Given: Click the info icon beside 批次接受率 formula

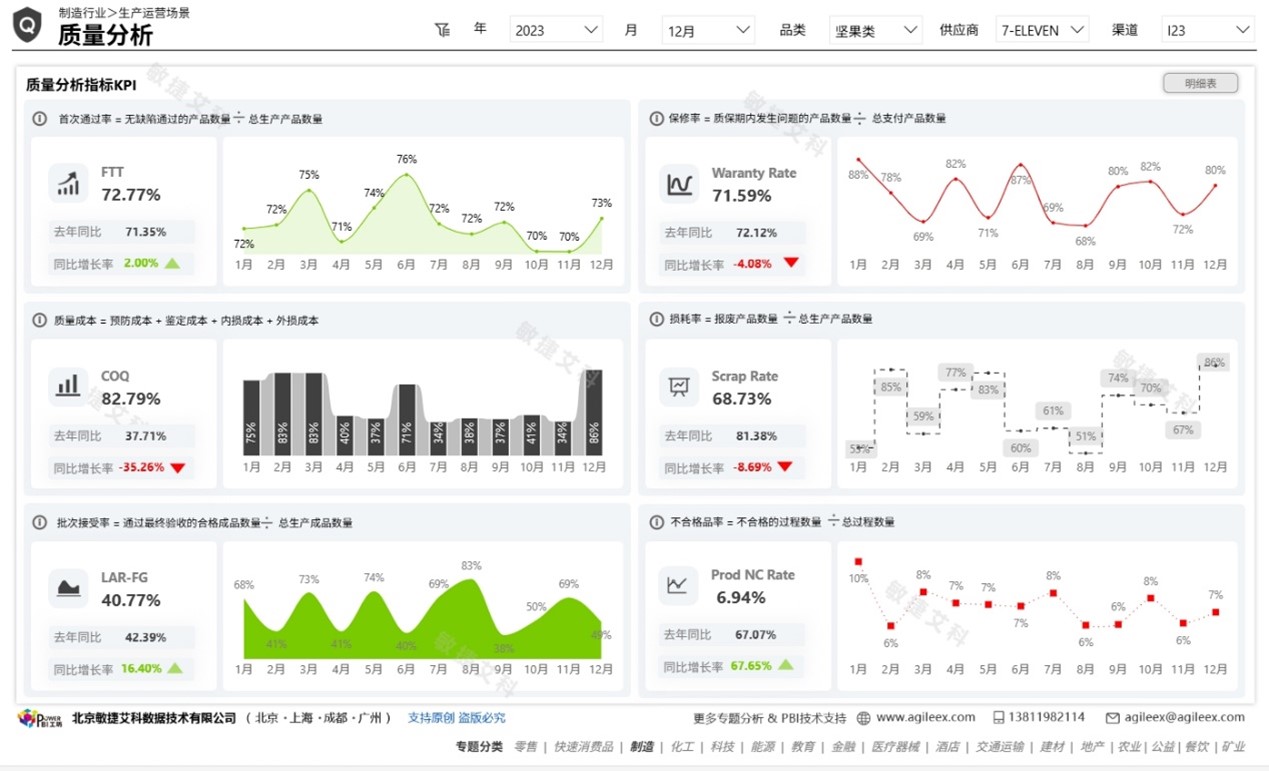Looking at the screenshot, I should pos(40,522).
